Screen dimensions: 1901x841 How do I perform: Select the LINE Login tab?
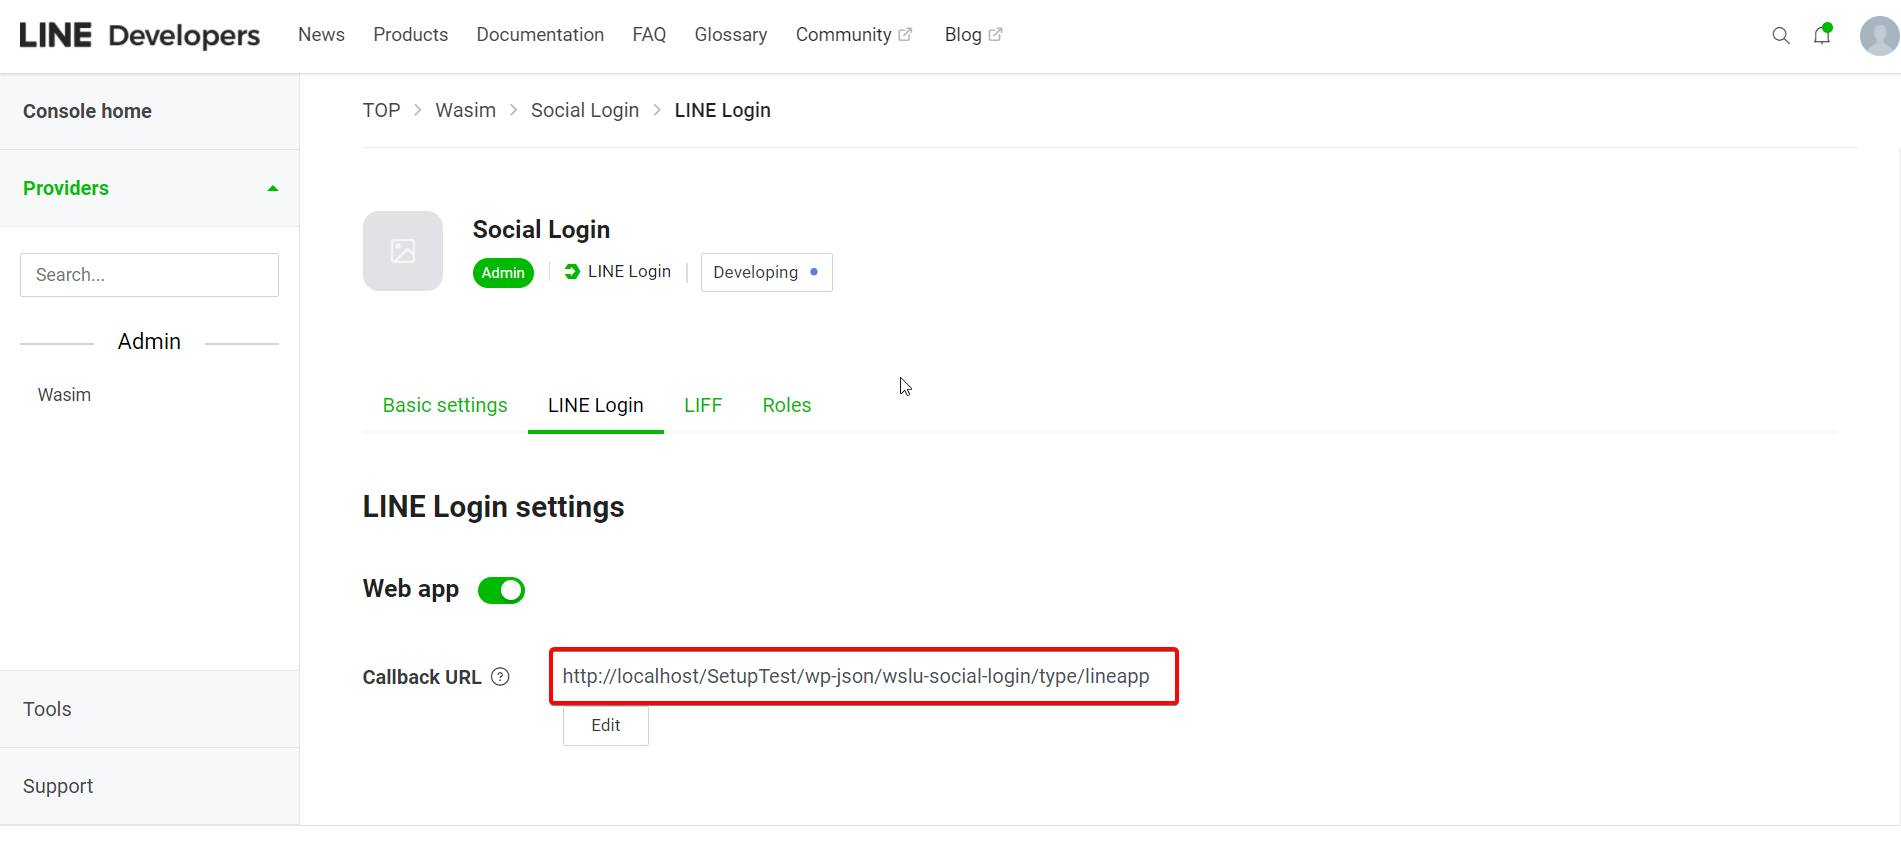click(x=596, y=405)
